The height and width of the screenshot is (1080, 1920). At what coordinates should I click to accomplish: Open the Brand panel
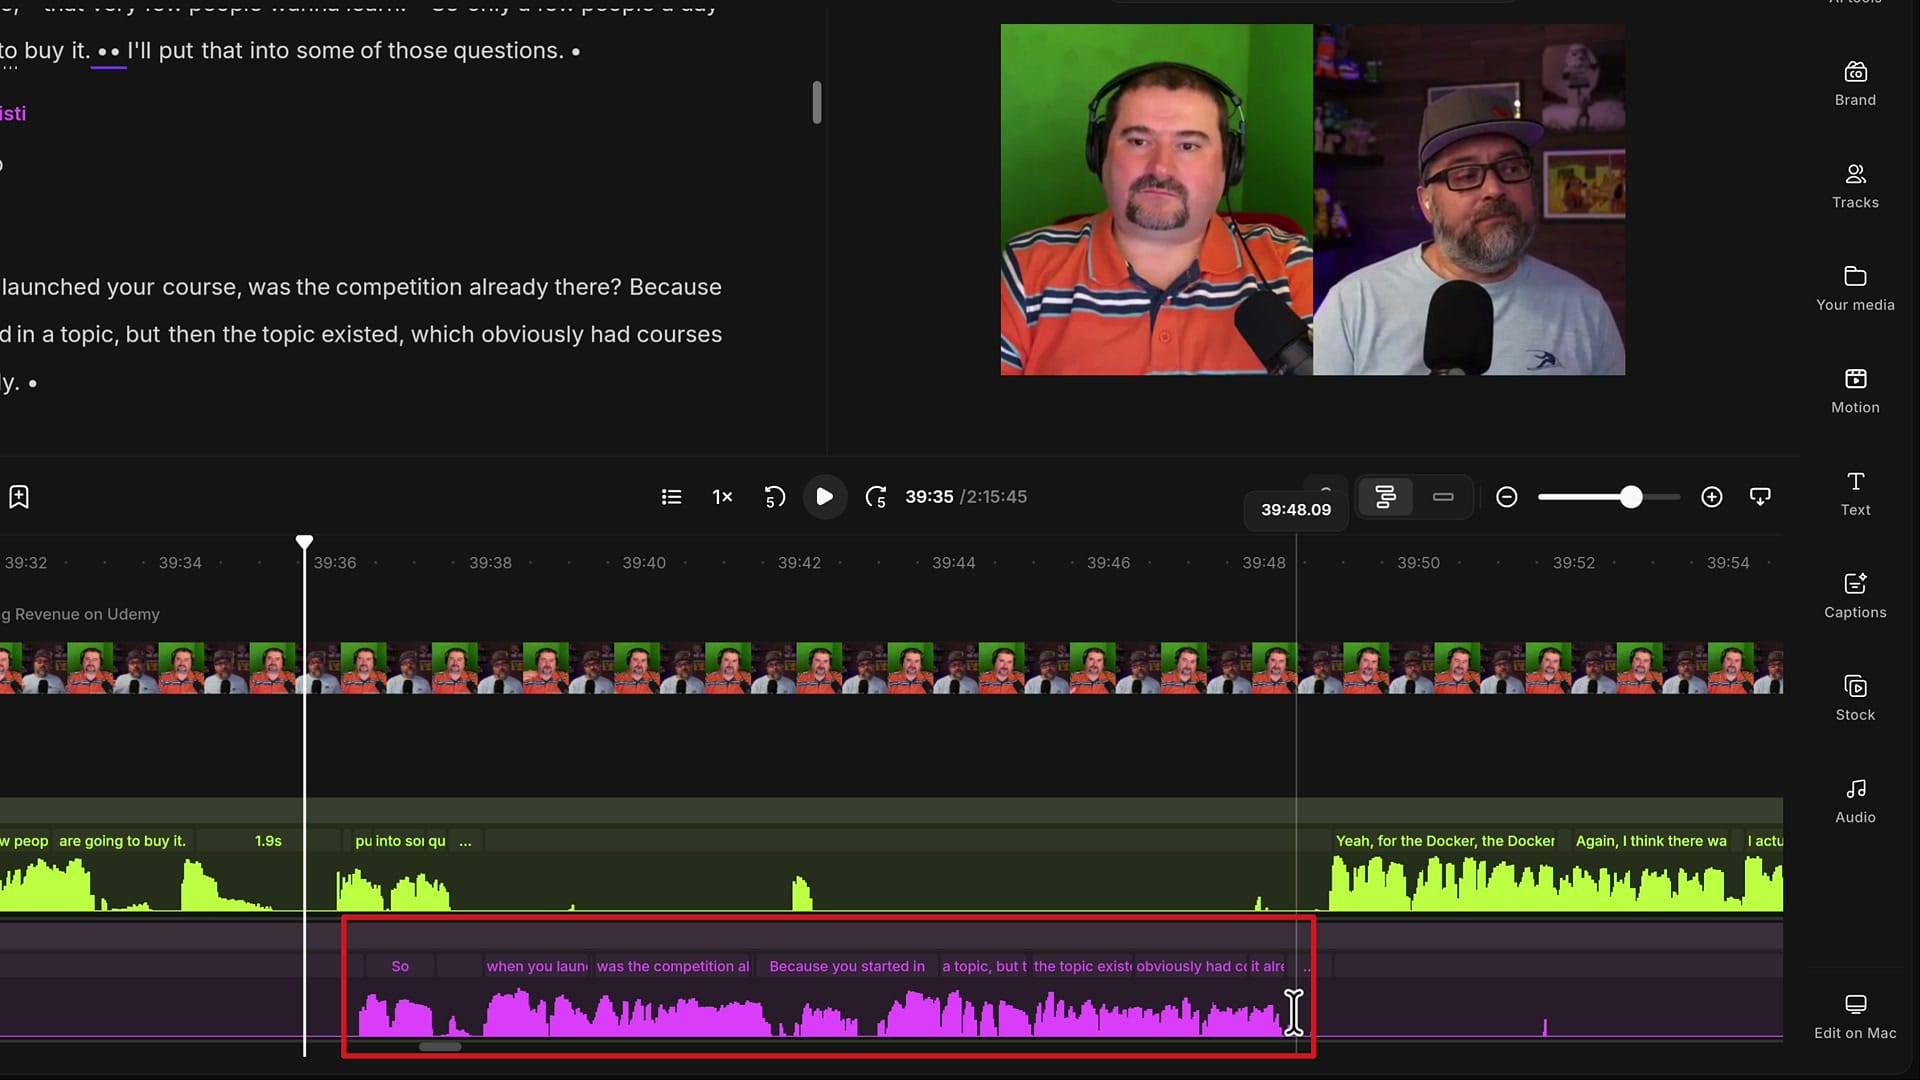pos(1855,84)
